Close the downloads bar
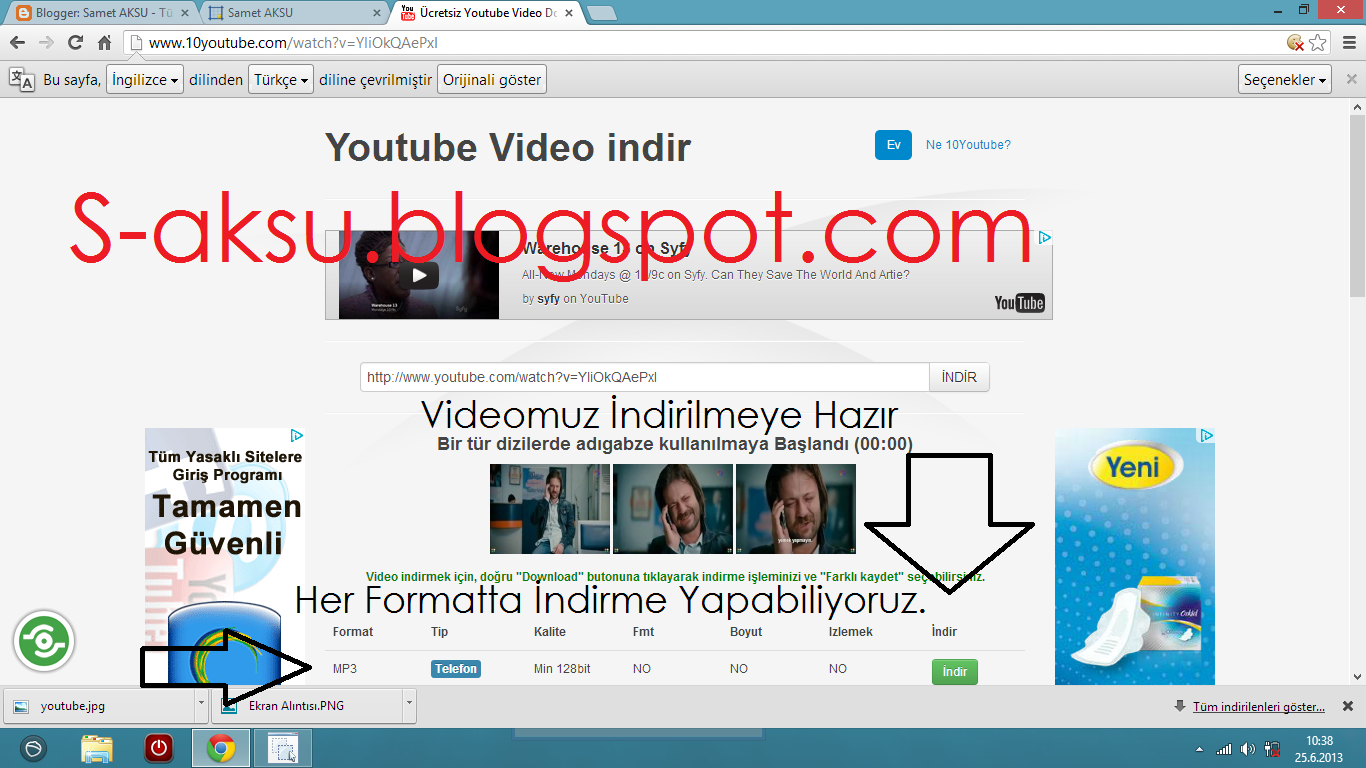 1347,706
